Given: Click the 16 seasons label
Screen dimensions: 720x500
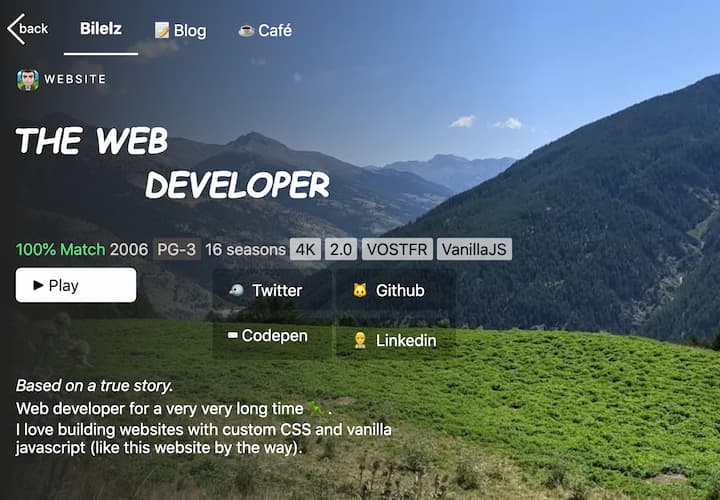Looking at the screenshot, I should [x=245, y=250].
